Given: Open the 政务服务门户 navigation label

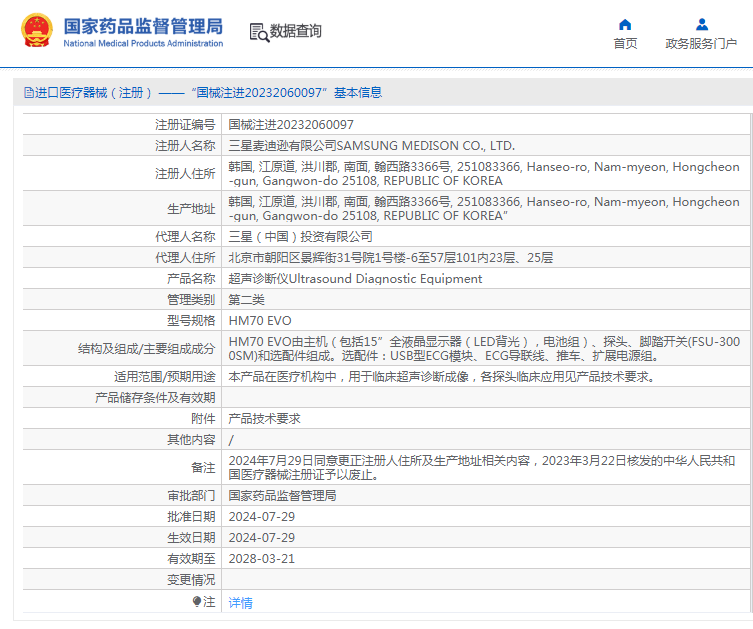Looking at the screenshot, I should [701, 44].
